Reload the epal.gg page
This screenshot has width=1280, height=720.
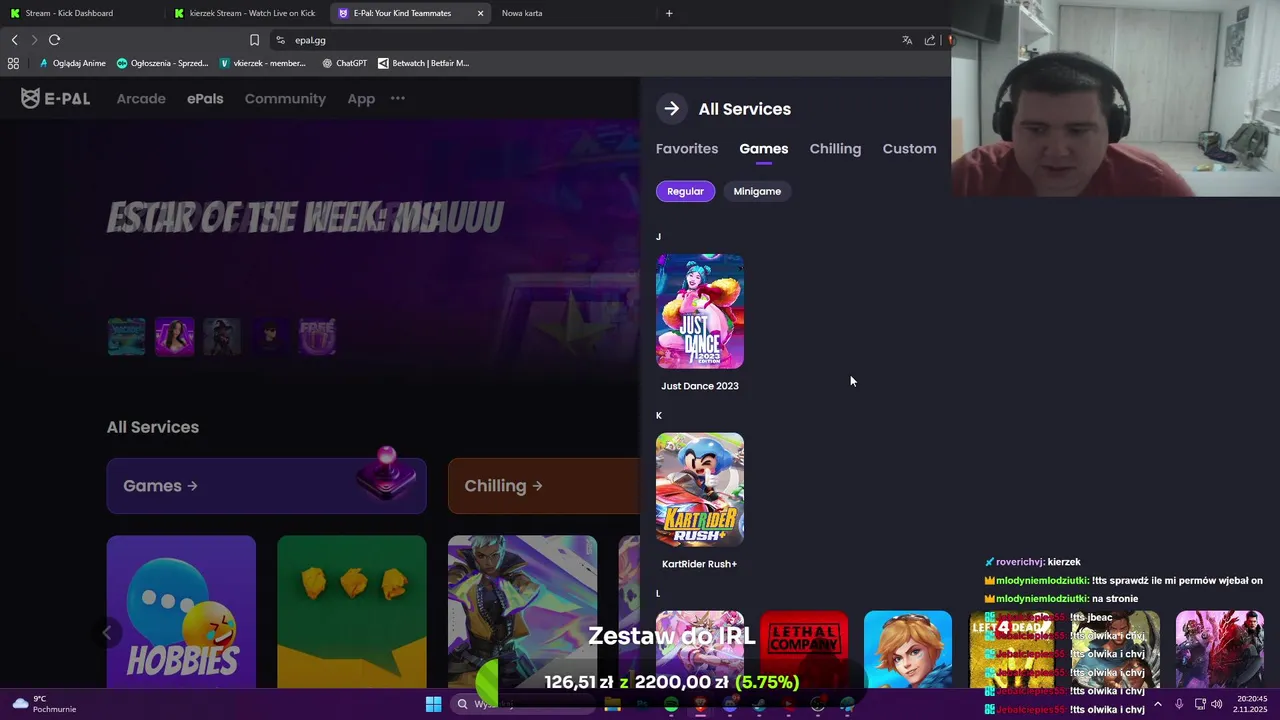(x=54, y=40)
